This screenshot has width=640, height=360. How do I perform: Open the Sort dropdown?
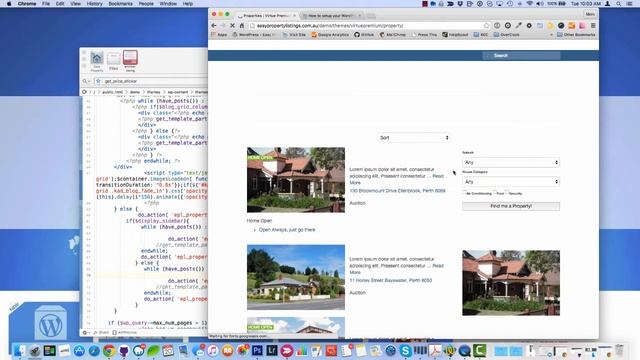(414, 138)
